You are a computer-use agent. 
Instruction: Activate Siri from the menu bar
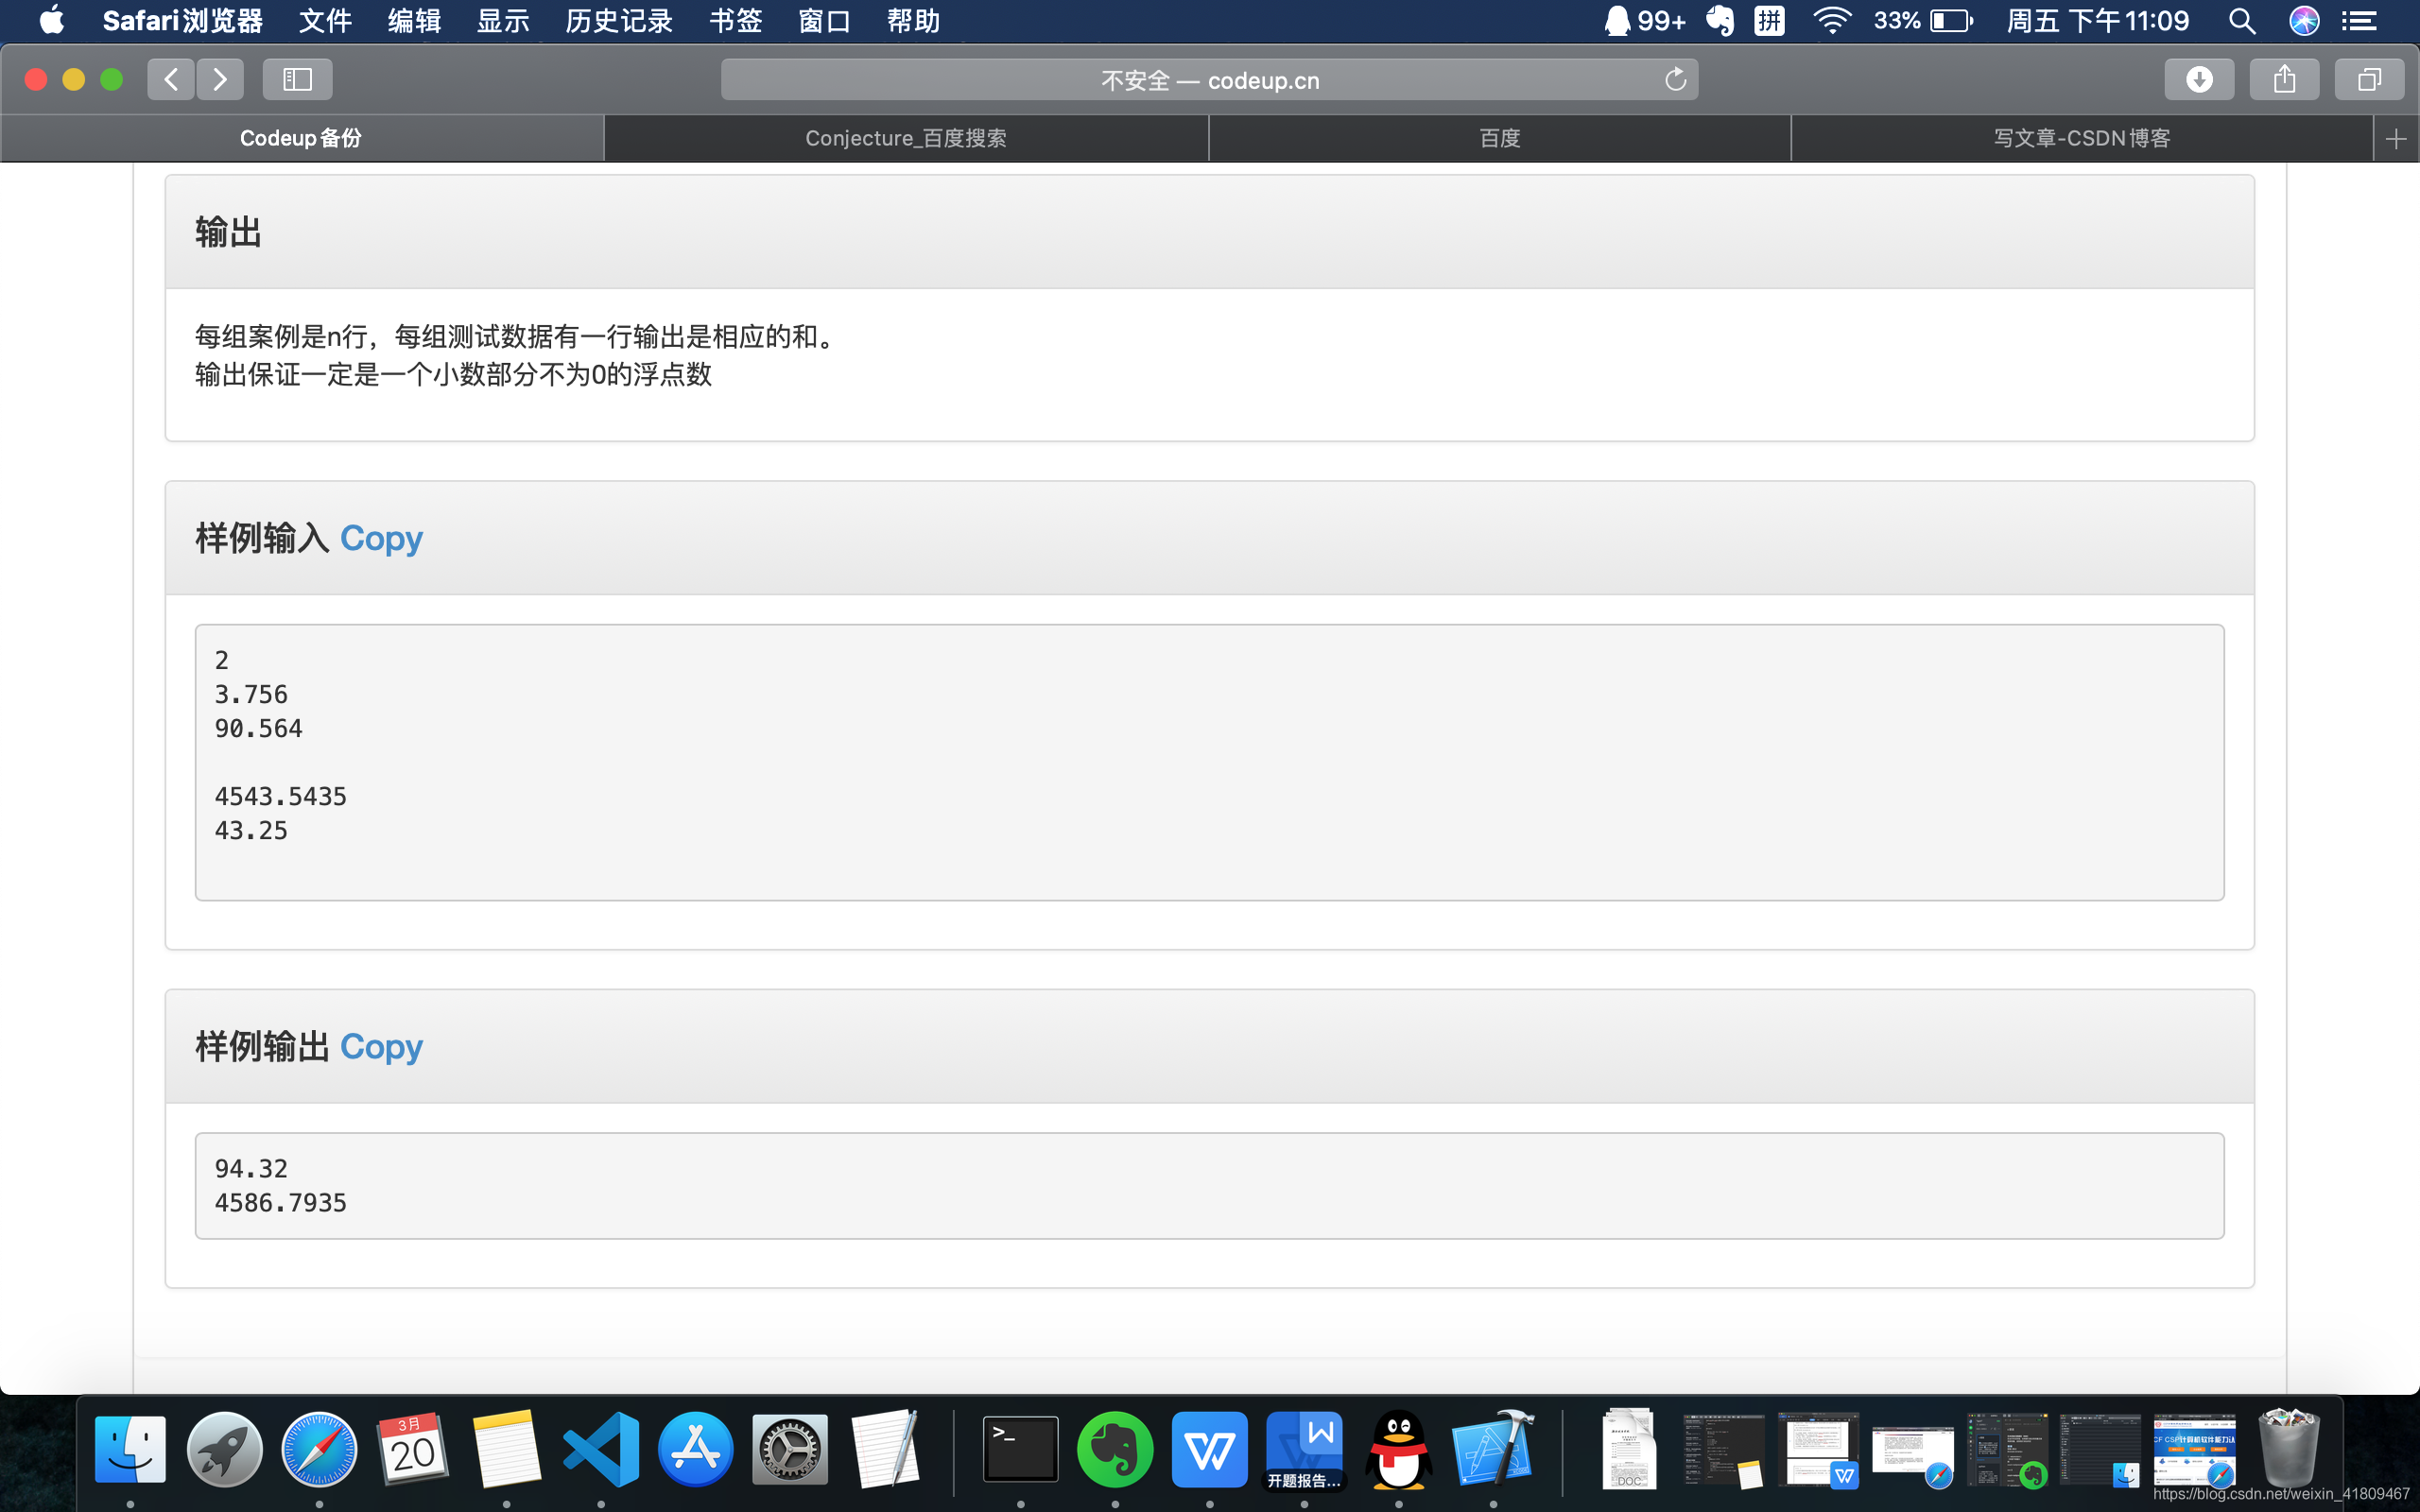click(2304, 20)
